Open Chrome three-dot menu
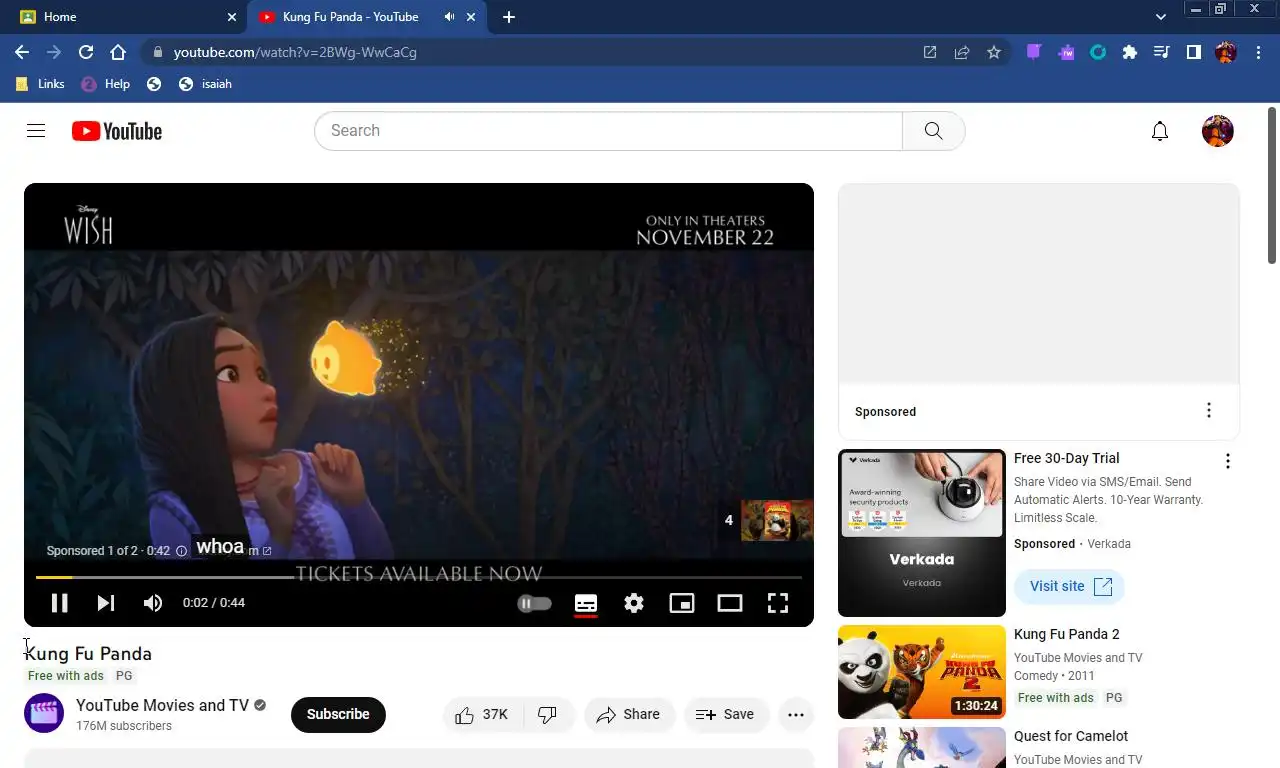The width and height of the screenshot is (1280, 768). tap(1258, 52)
